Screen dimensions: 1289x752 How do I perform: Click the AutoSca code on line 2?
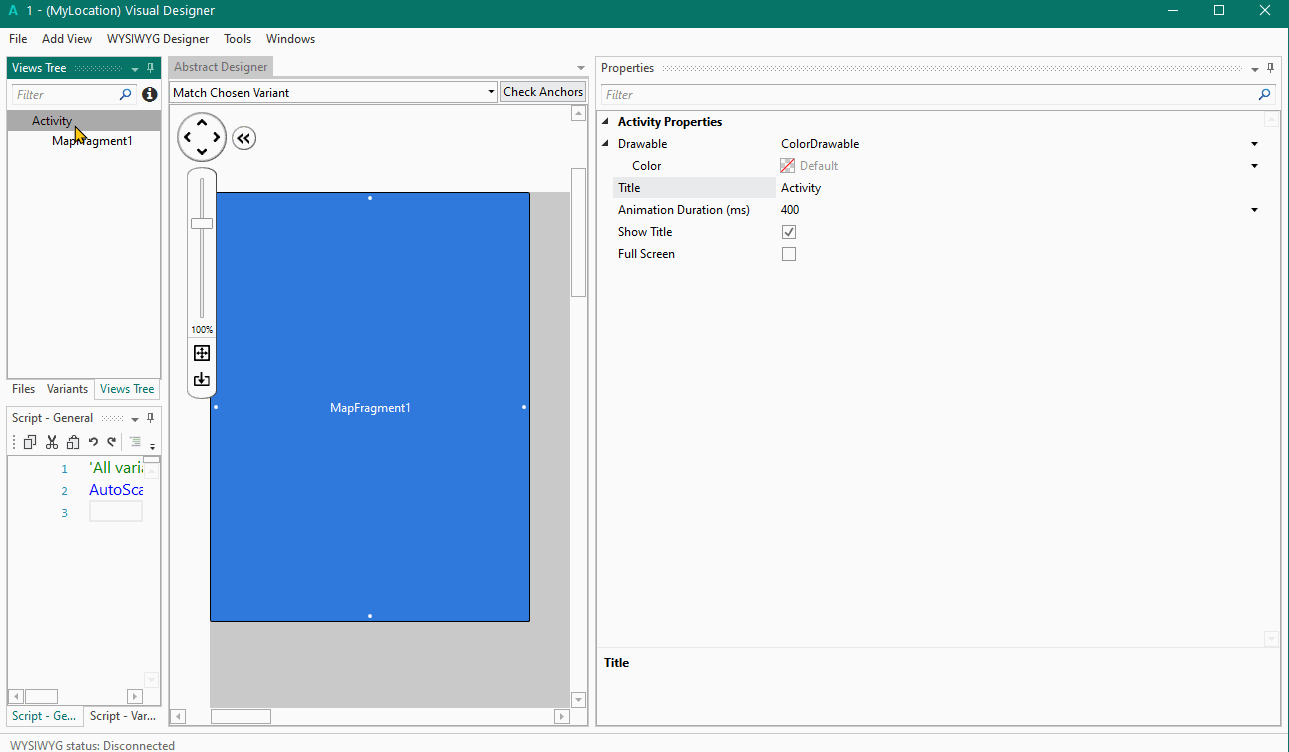pos(116,490)
